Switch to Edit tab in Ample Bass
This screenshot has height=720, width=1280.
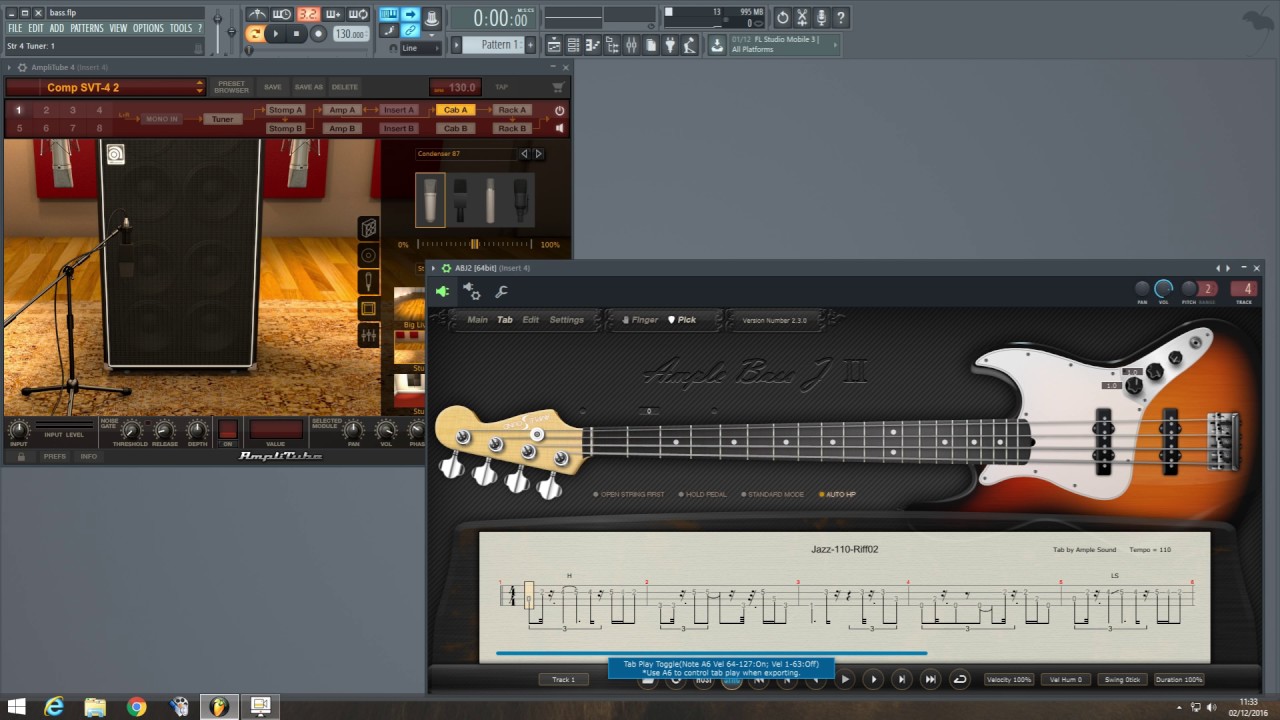pyautogui.click(x=530, y=320)
